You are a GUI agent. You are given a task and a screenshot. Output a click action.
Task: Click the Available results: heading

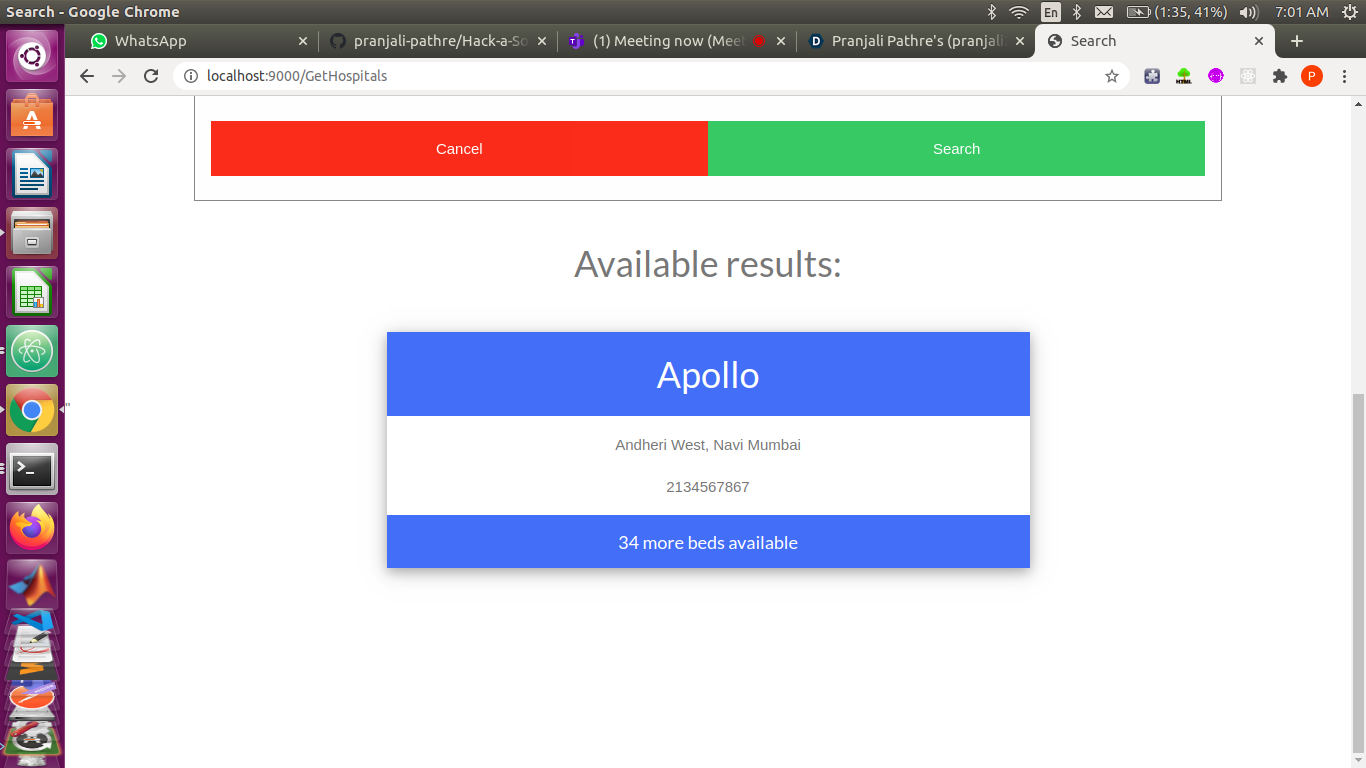[708, 264]
